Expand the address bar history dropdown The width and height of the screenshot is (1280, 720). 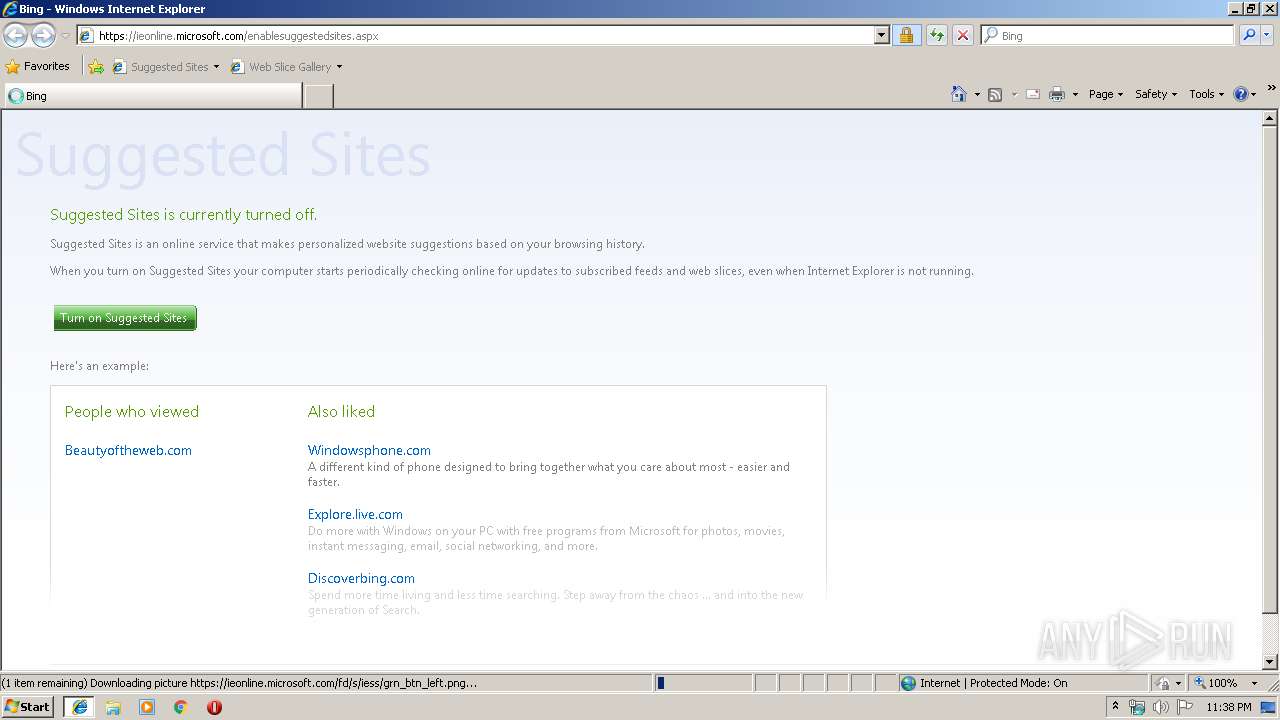point(881,36)
